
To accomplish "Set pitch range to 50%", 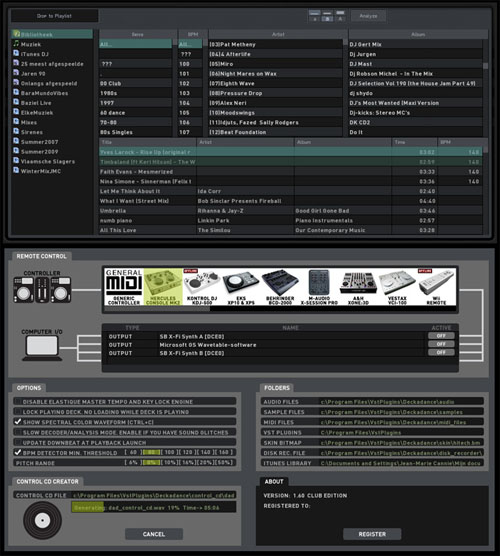I will (224, 463).
